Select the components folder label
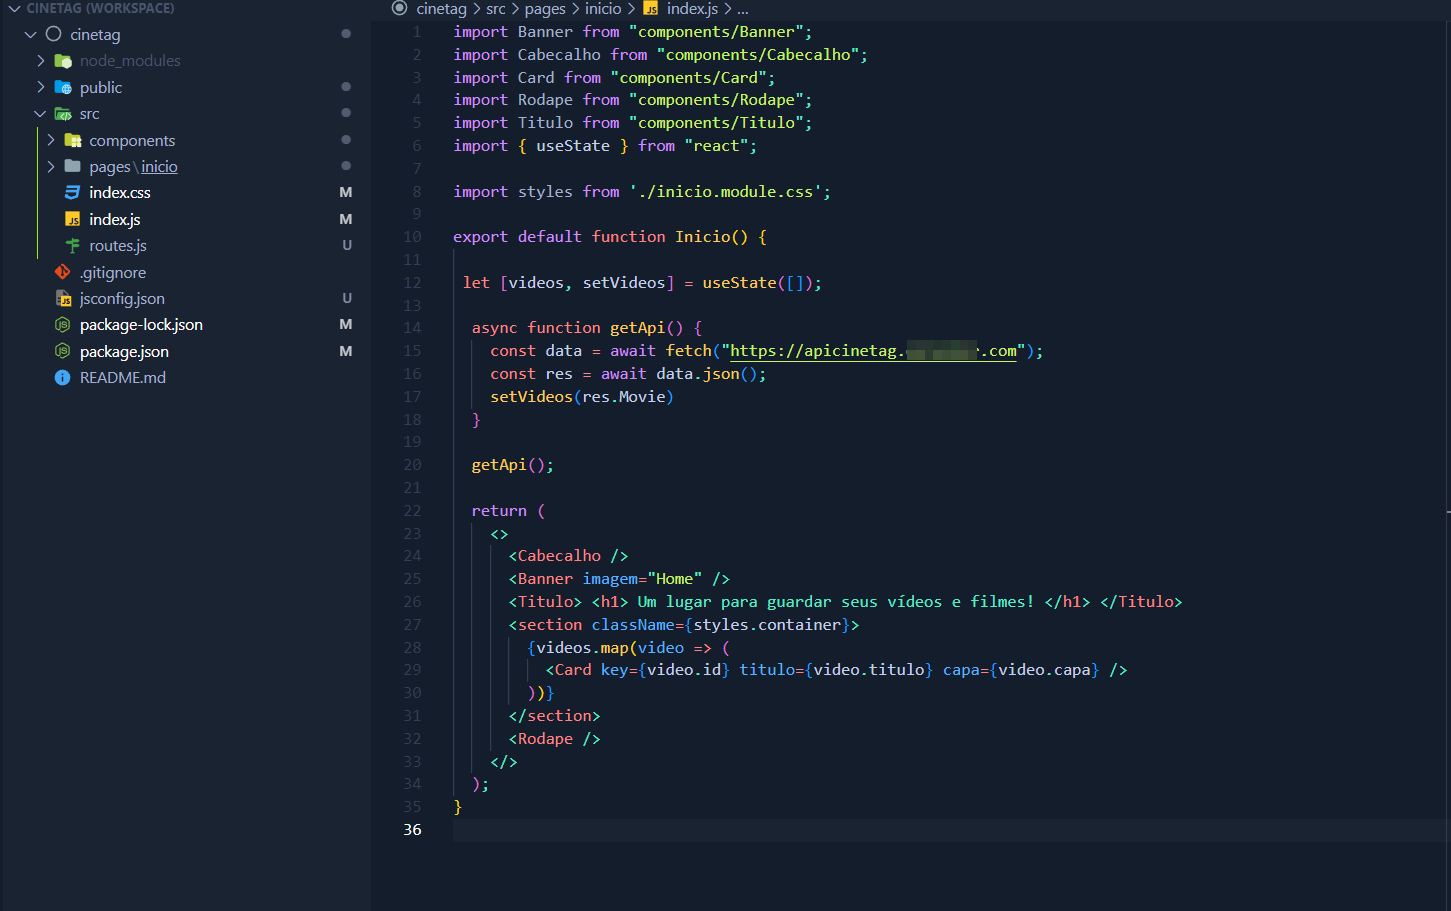Viewport: 1451px width, 911px height. (132, 140)
